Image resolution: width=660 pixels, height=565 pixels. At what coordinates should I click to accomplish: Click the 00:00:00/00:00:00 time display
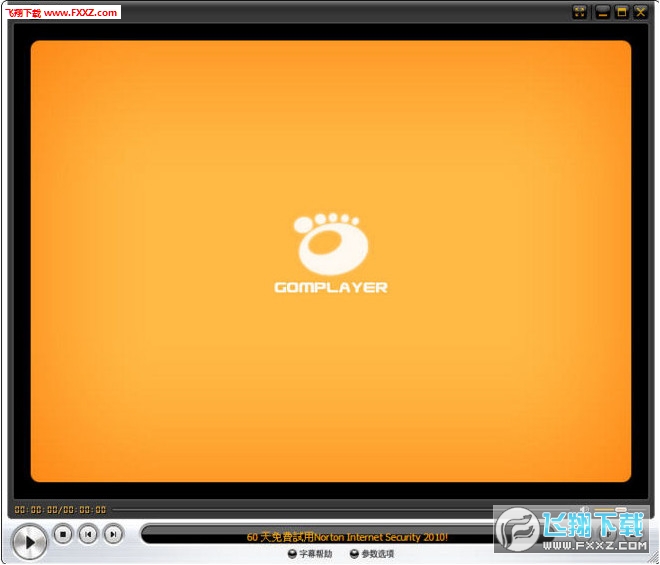tap(60, 510)
